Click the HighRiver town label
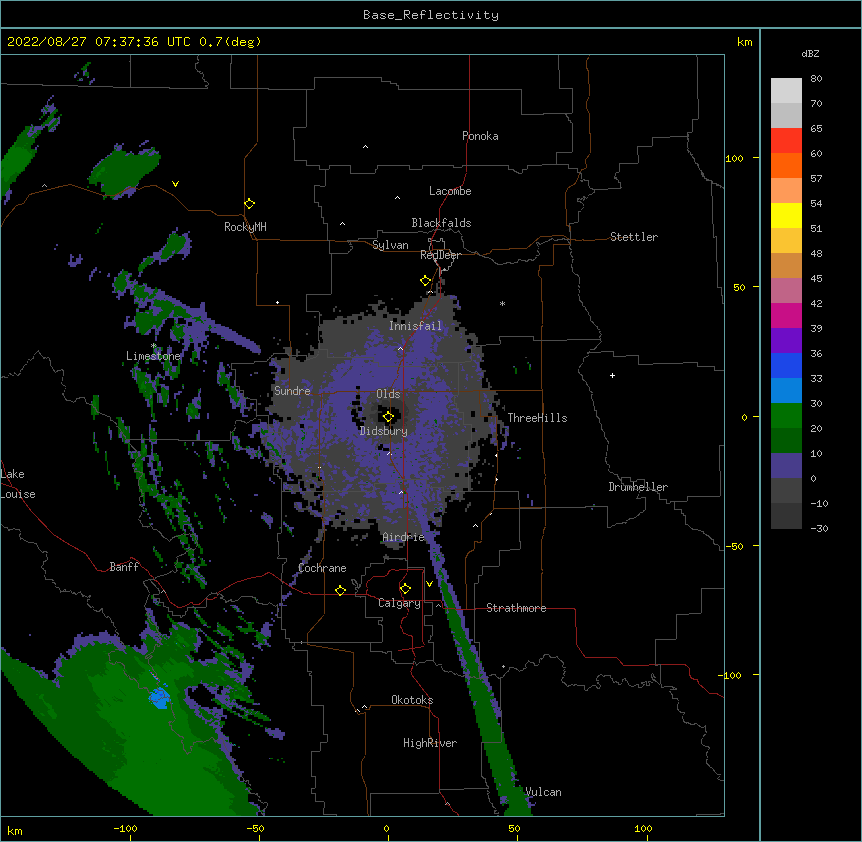This screenshot has height=842, width=862. click(x=430, y=743)
